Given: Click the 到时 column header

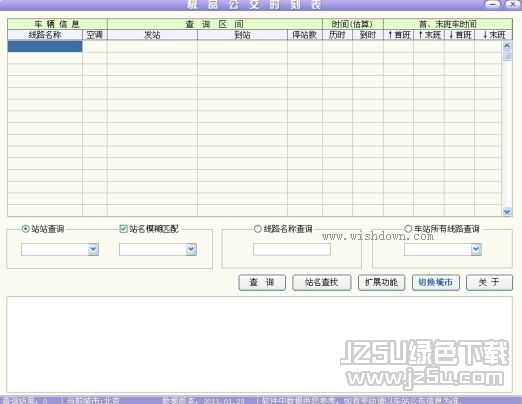Looking at the screenshot, I should [x=368, y=35].
